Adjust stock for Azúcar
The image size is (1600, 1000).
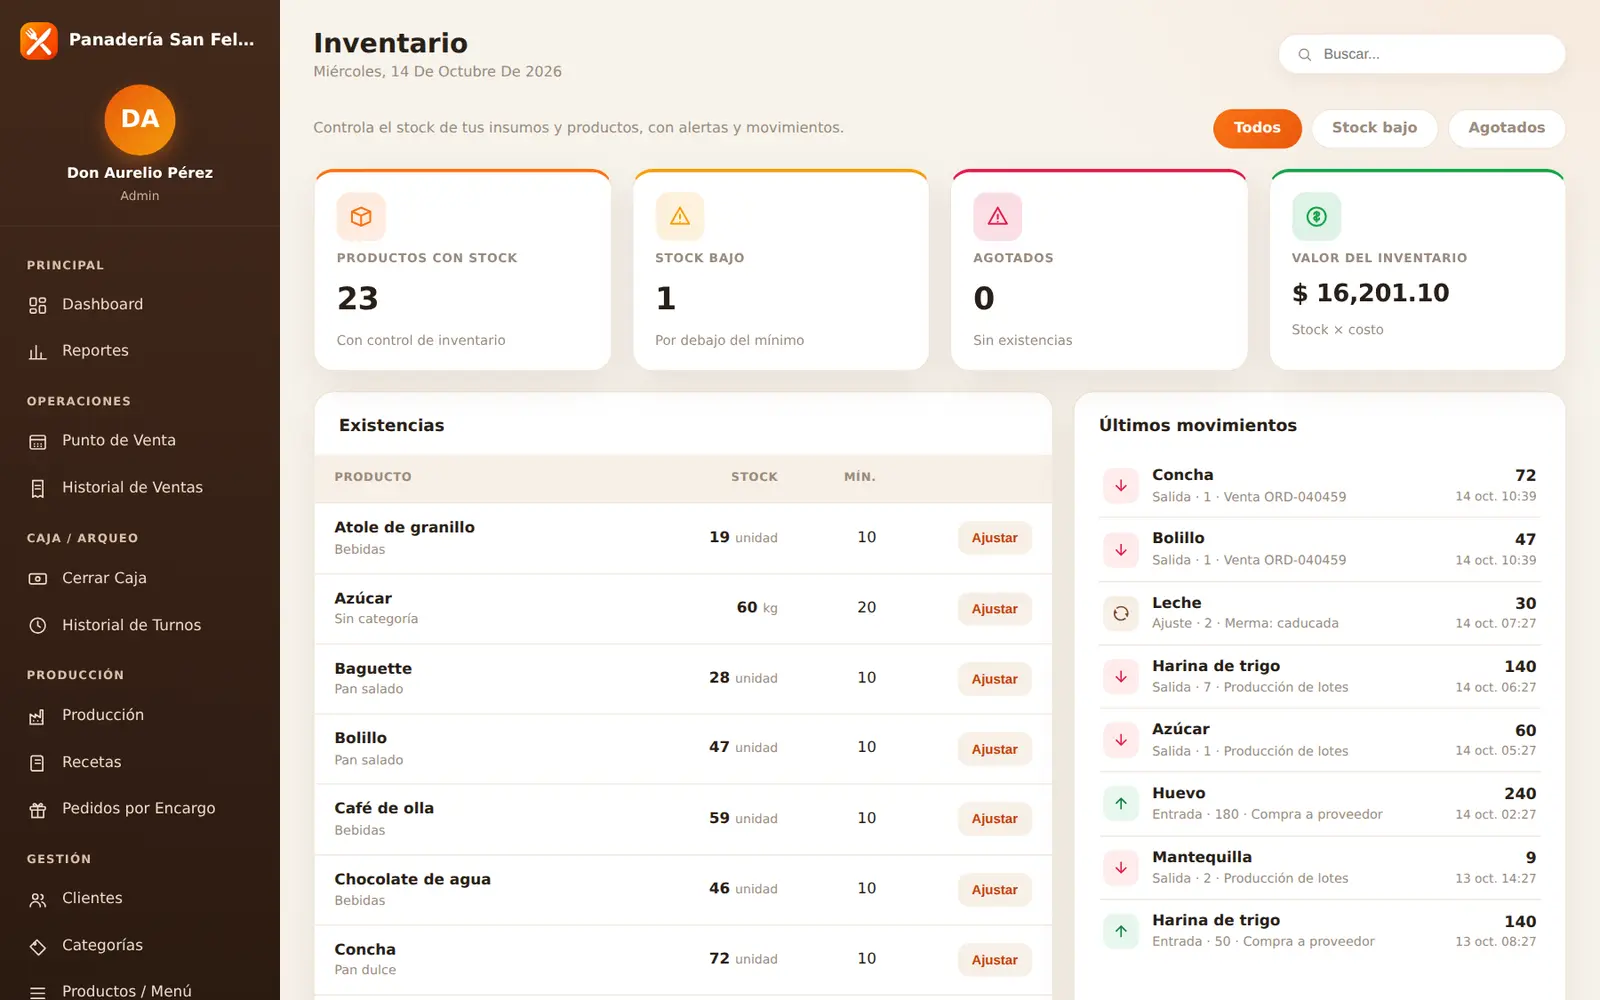point(994,609)
